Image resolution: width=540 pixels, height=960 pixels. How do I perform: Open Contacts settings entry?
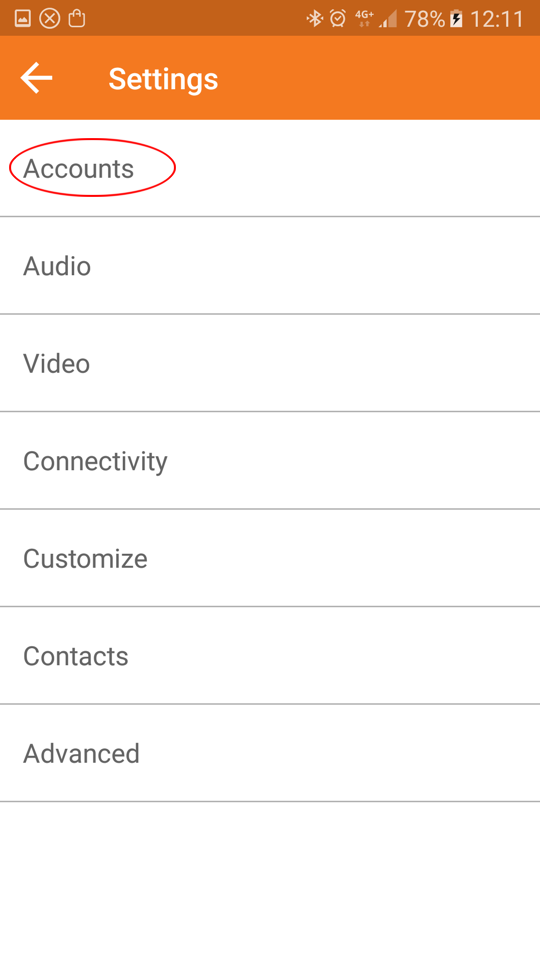tap(270, 656)
